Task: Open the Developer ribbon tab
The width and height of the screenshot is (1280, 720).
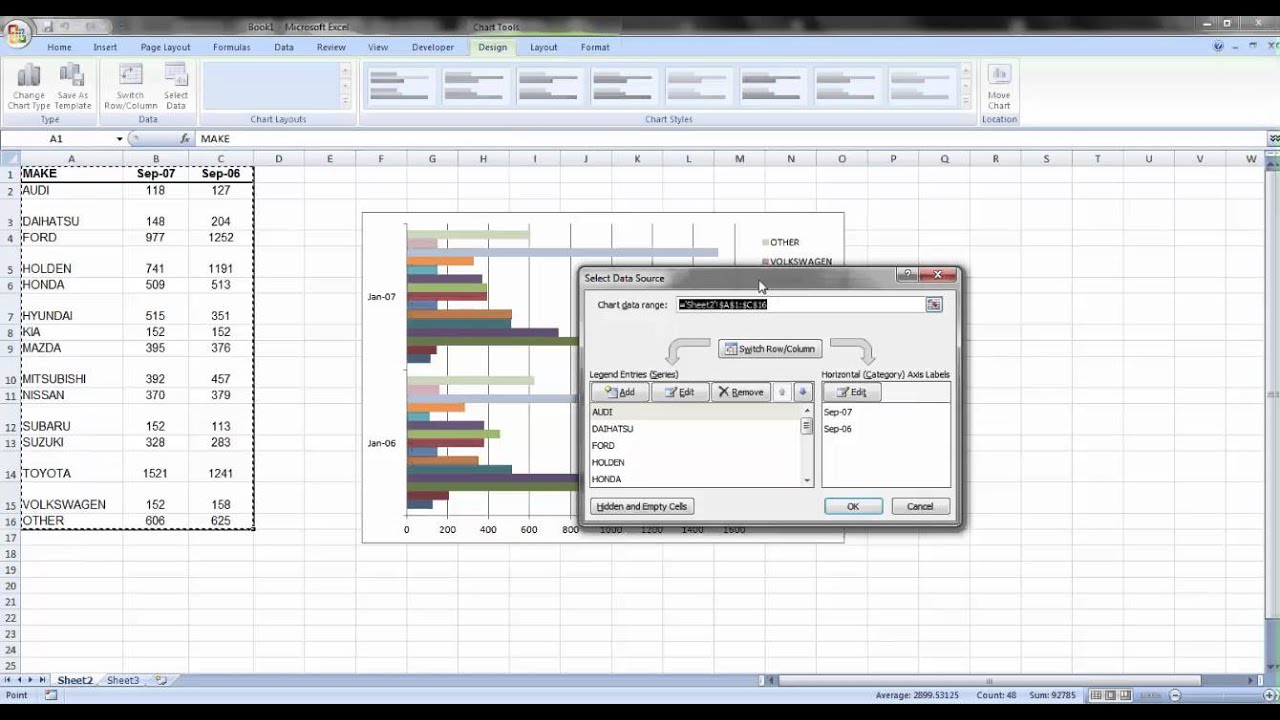Action: tap(433, 47)
